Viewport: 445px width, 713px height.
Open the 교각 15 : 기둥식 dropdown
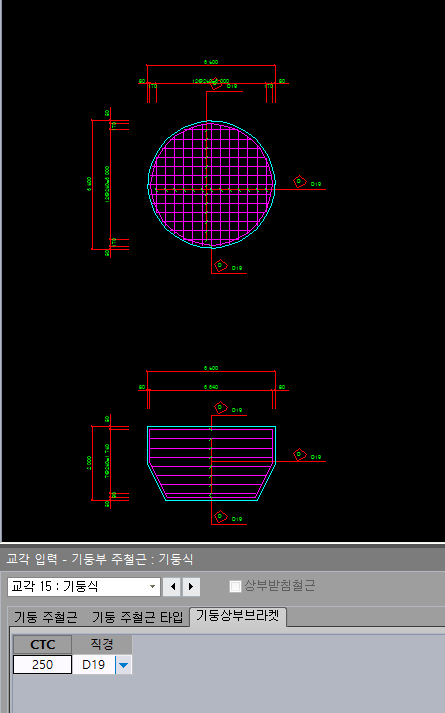click(84, 587)
